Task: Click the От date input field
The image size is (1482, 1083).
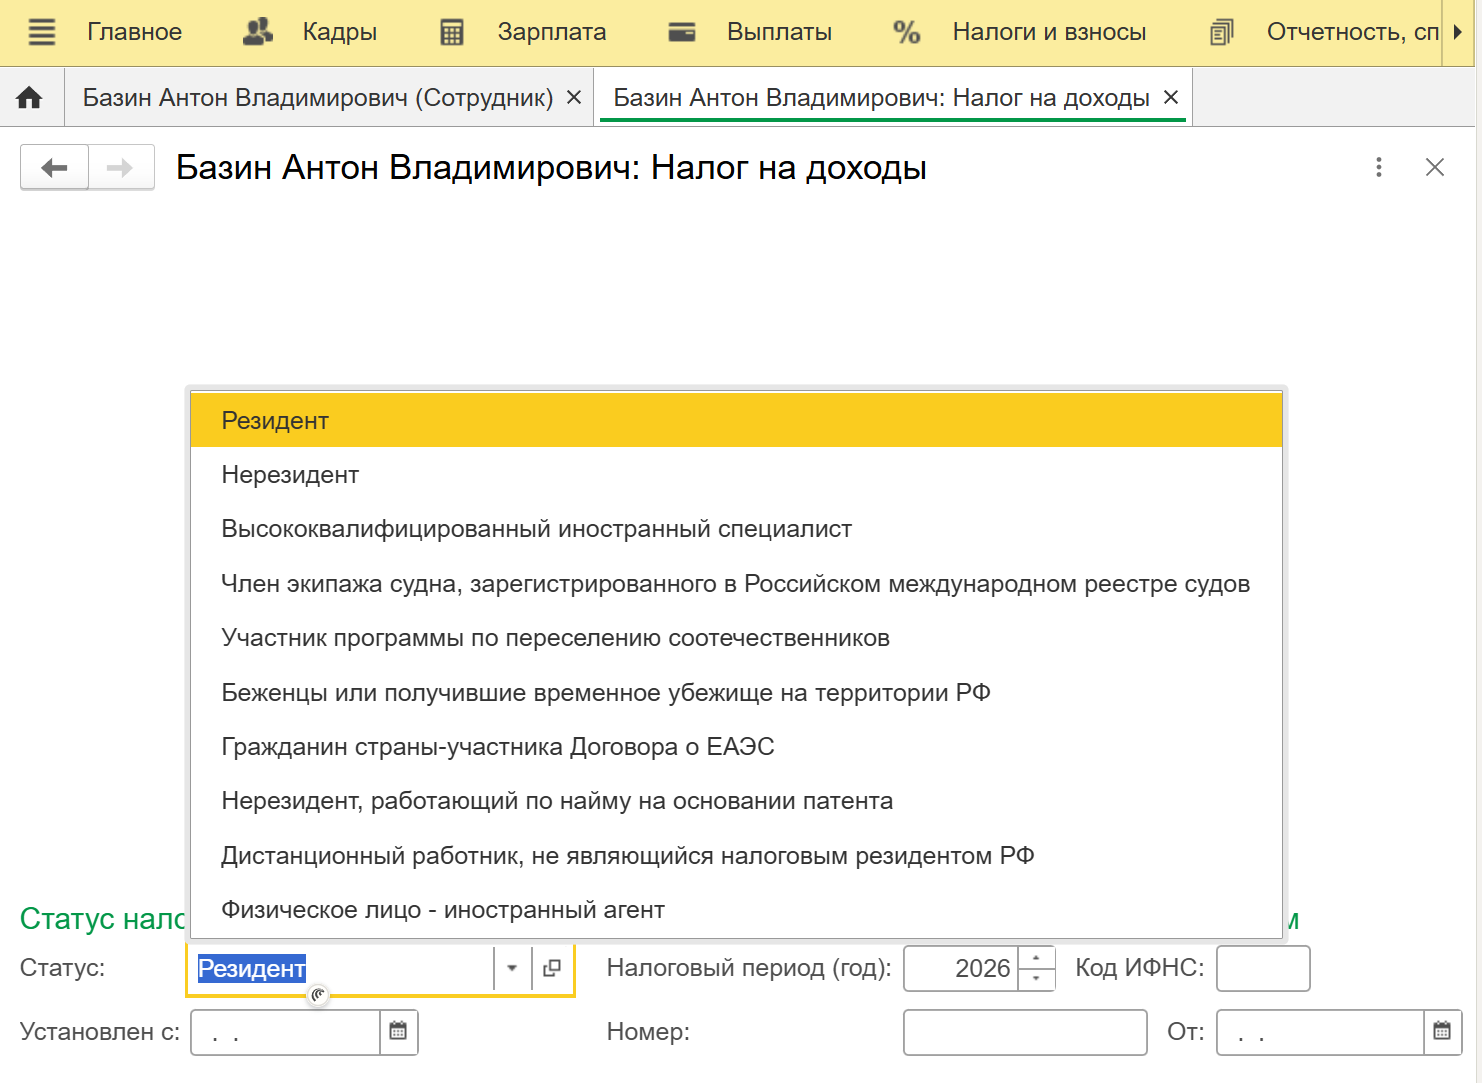Action: coord(1320,1032)
